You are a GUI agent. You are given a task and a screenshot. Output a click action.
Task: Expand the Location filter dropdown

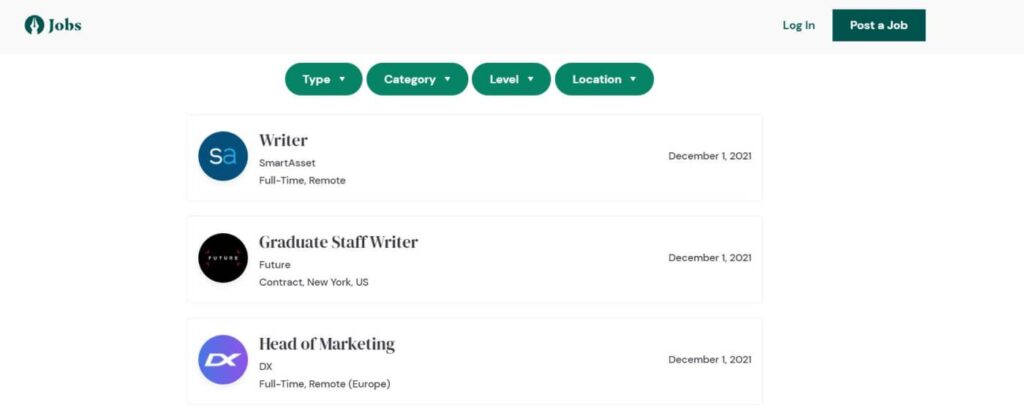point(604,79)
